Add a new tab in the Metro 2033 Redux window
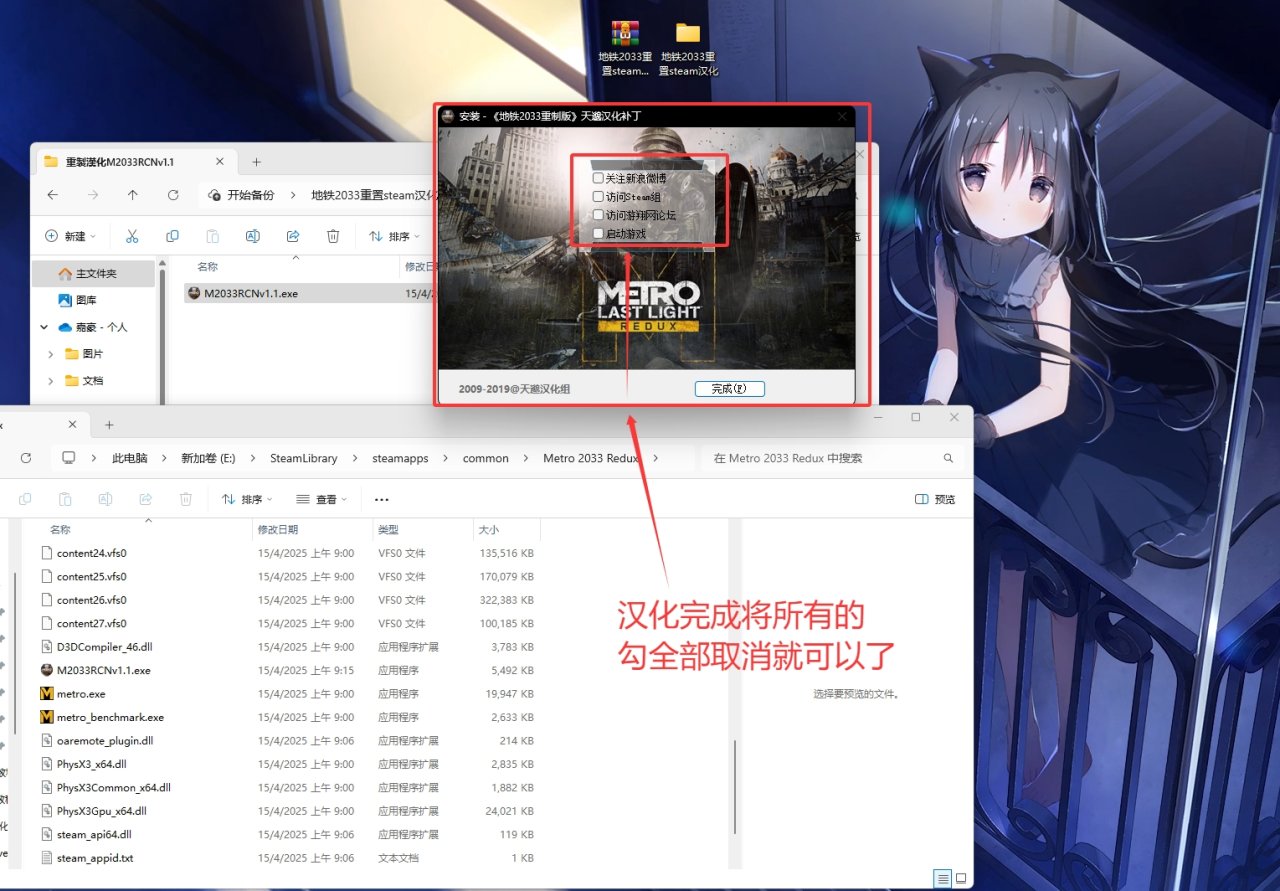This screenshot has height=891, width=1280. [109, 425]
